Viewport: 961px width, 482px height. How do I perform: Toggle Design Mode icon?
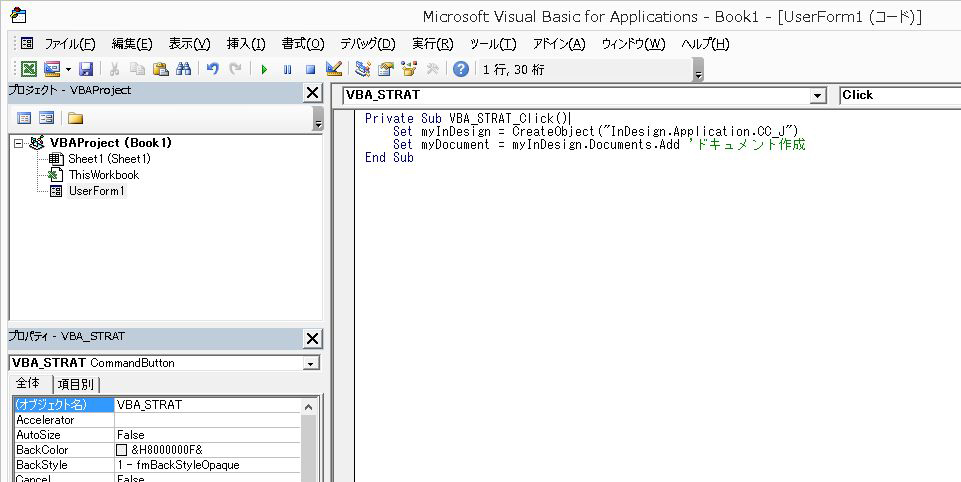(334, 69)
